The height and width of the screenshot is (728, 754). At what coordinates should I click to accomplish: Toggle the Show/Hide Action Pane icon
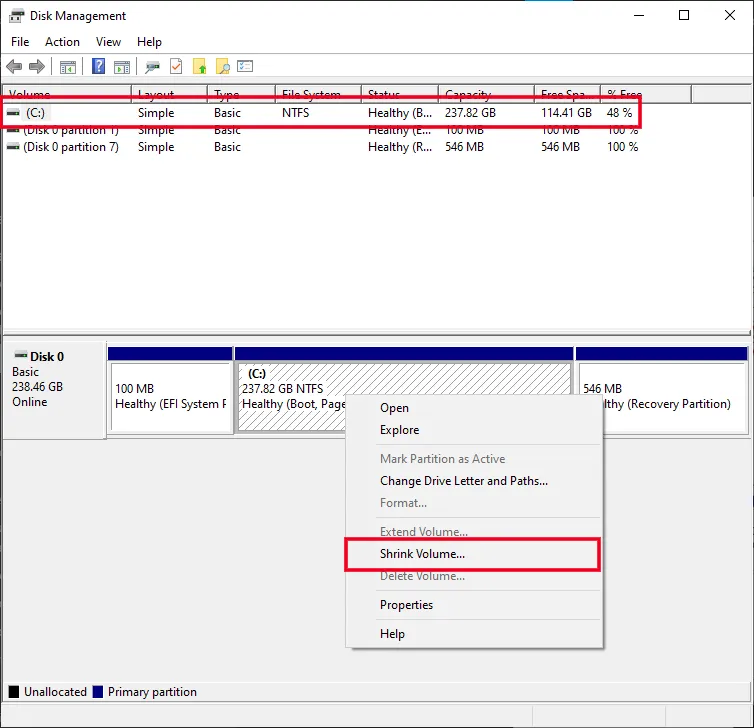click(122, 67)
